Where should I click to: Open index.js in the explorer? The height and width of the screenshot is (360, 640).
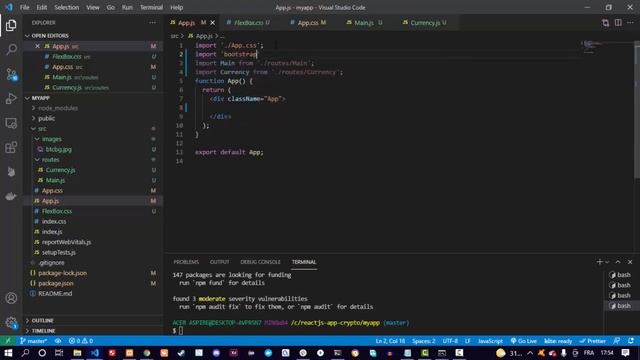[52, 232]
